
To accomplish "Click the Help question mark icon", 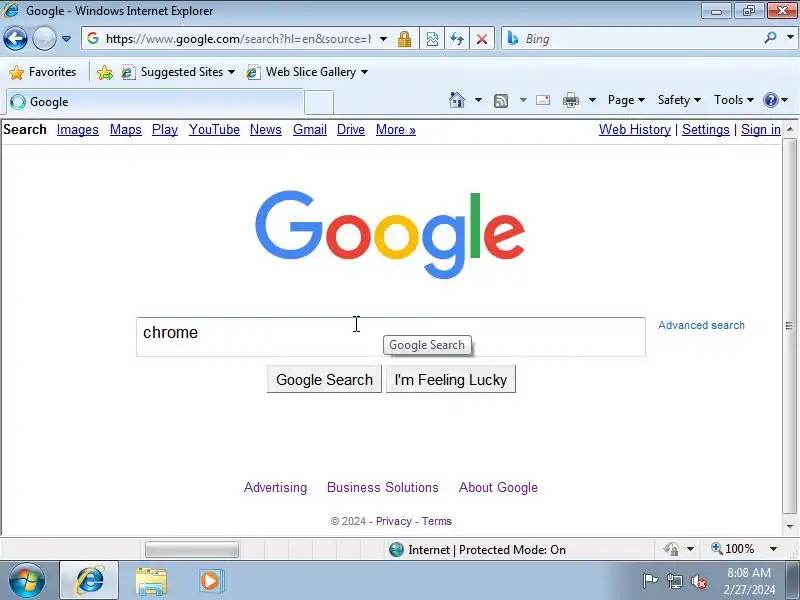I will [770, 100].
